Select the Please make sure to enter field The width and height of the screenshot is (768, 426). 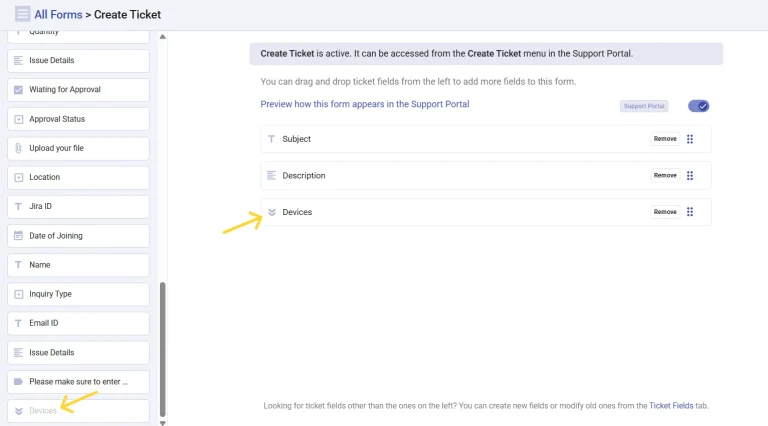[x=78, y=382]
